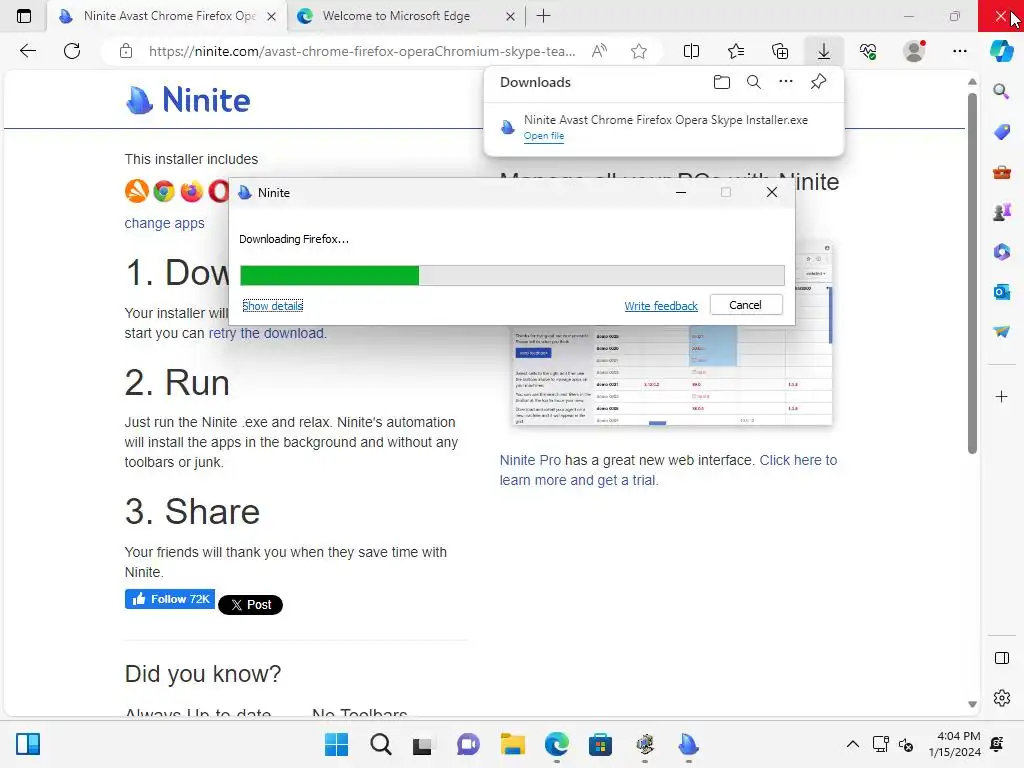Click Ninite Pro link

tap(530, 460)
